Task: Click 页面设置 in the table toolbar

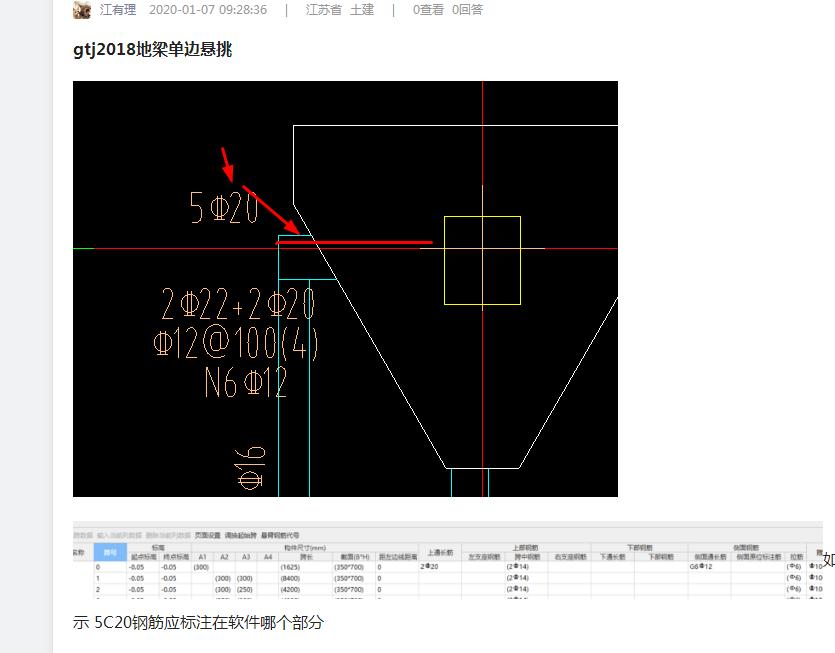Action: tap(207, 535)
